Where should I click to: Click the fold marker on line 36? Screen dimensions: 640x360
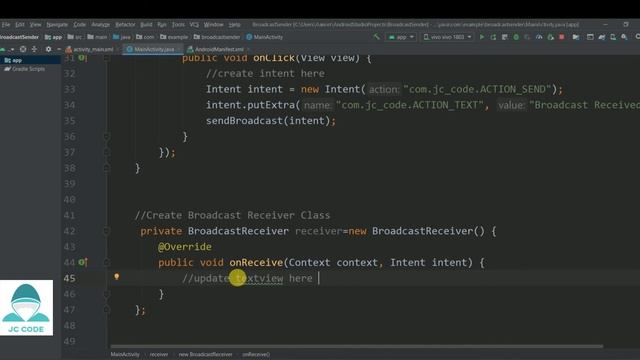point(107,136)
